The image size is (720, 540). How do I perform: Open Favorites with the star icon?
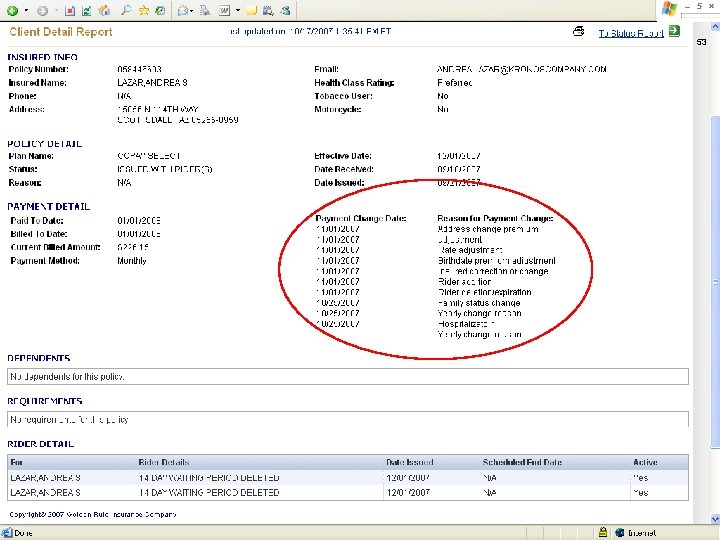144,10
